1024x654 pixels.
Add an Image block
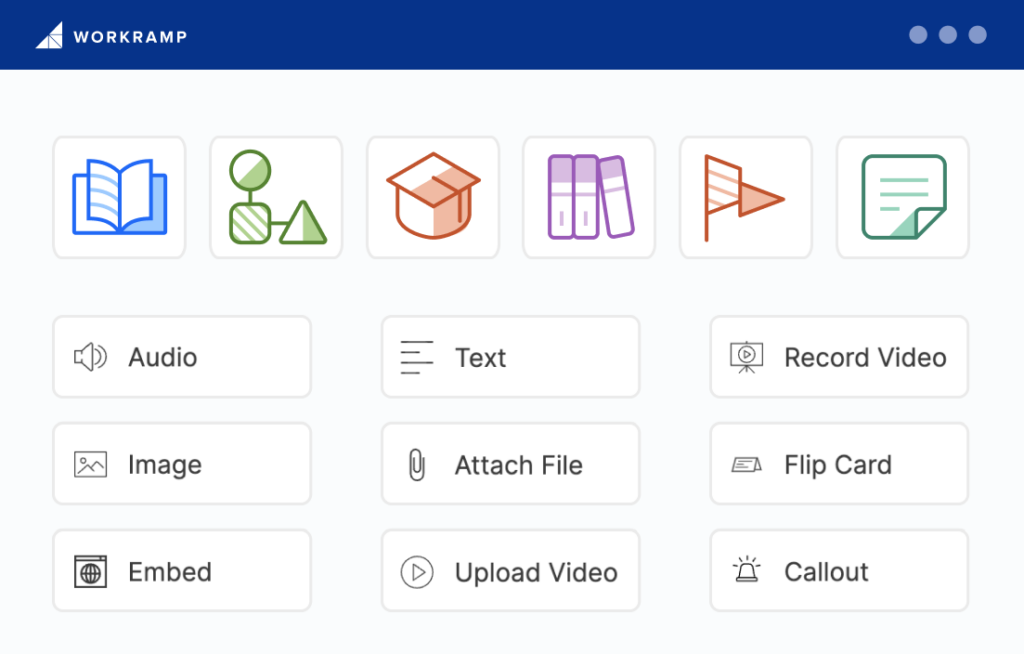pos(182,463)
